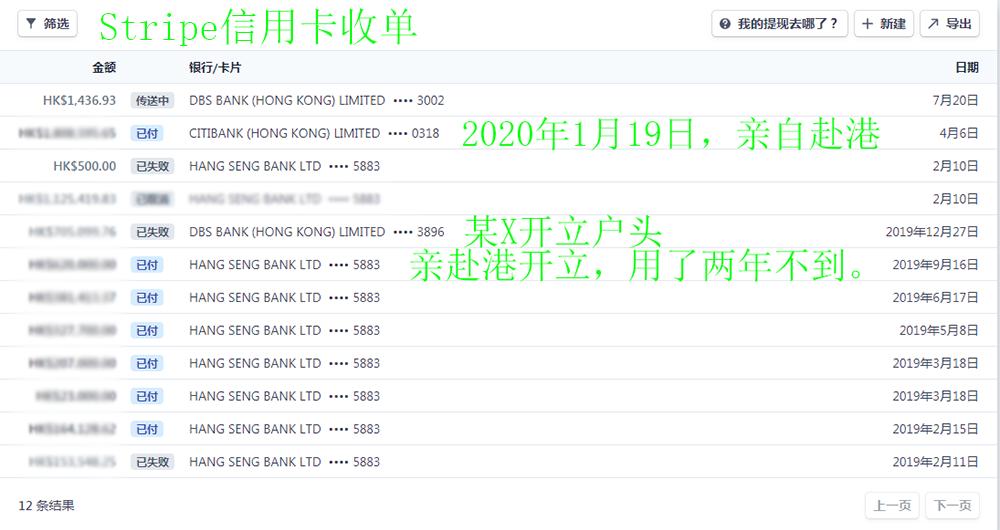Click 已付 badge in CITIBANK row
The image size is (1000, 530).
pyautogui.click(x=147, y=134)
